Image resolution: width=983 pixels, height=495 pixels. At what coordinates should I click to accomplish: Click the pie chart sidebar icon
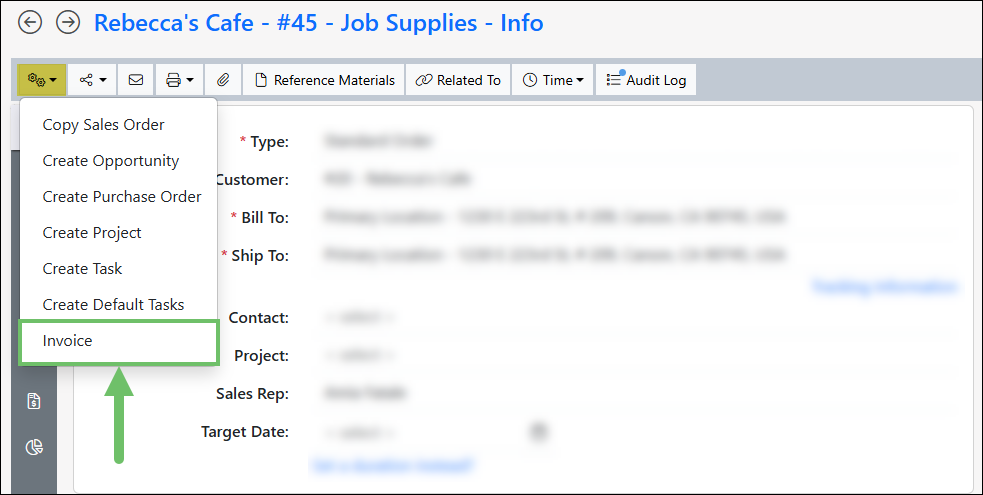pos(34,447)
